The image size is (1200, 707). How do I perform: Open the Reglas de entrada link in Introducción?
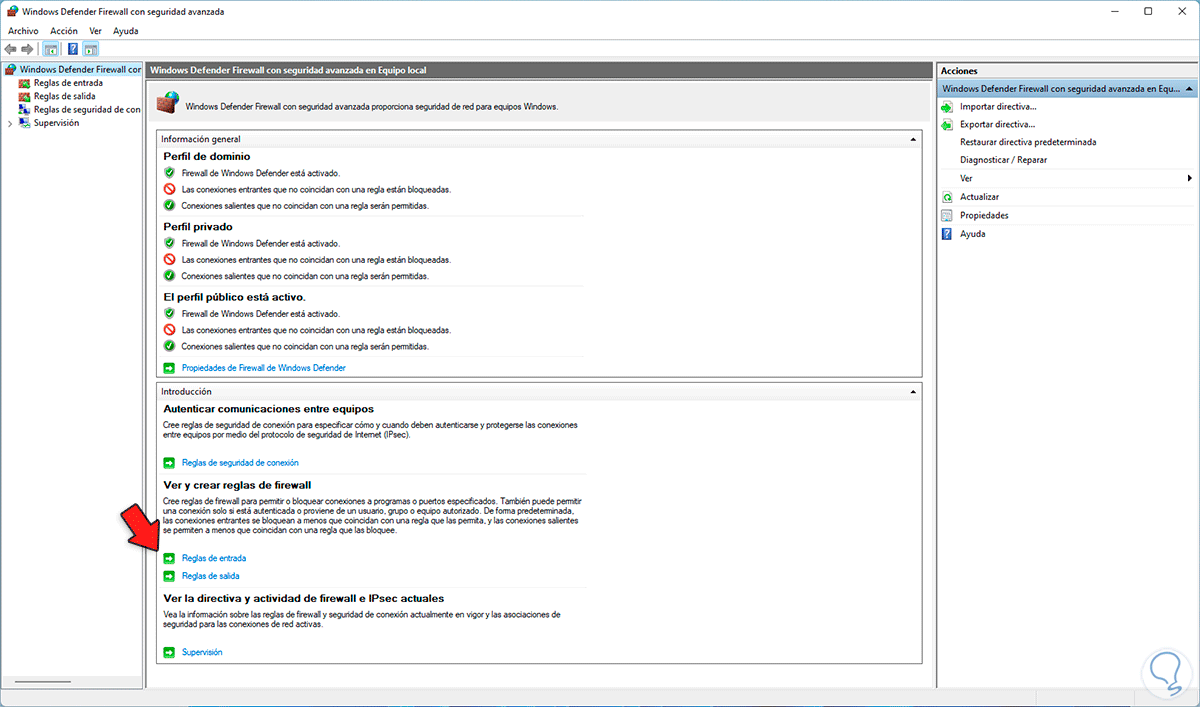coord(214,558)
